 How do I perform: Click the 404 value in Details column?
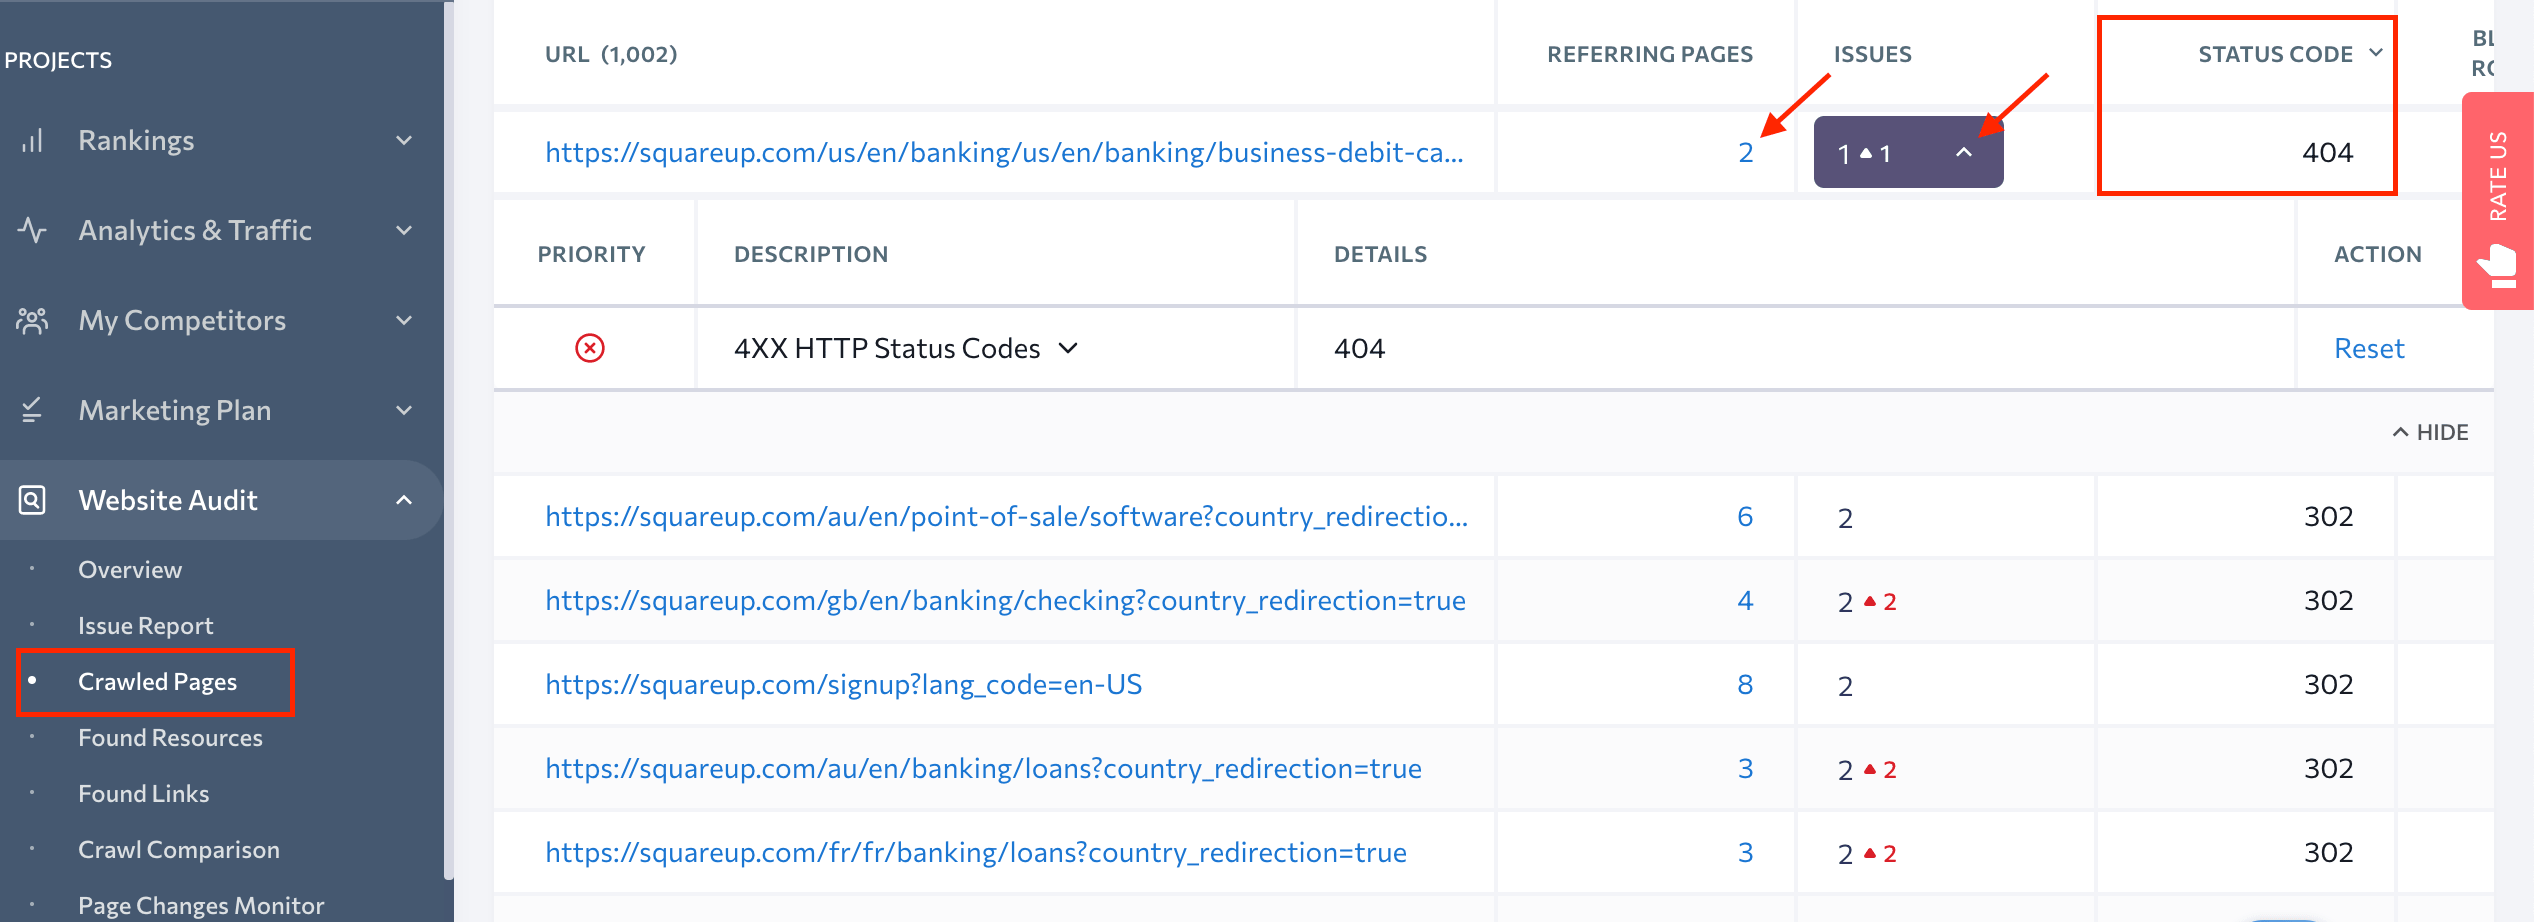click(1359, 348)
